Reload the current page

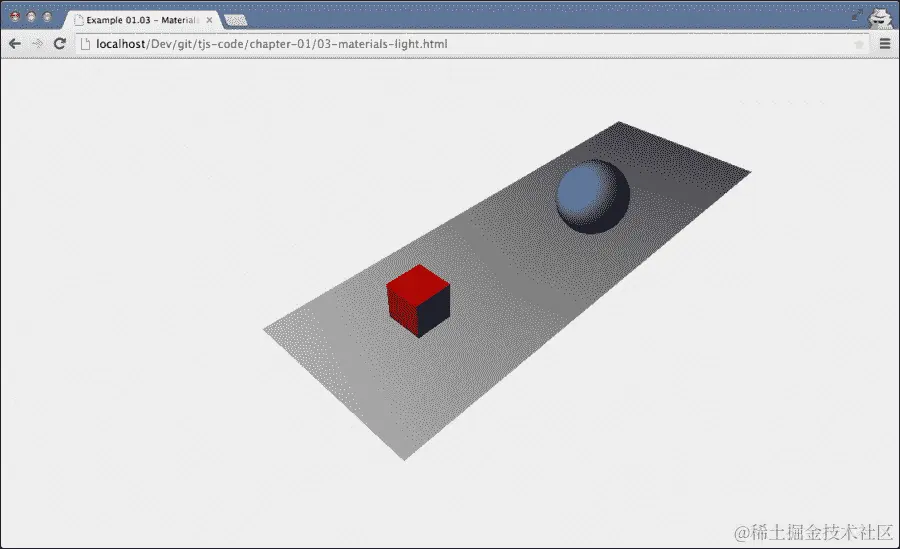coord(60,44)
